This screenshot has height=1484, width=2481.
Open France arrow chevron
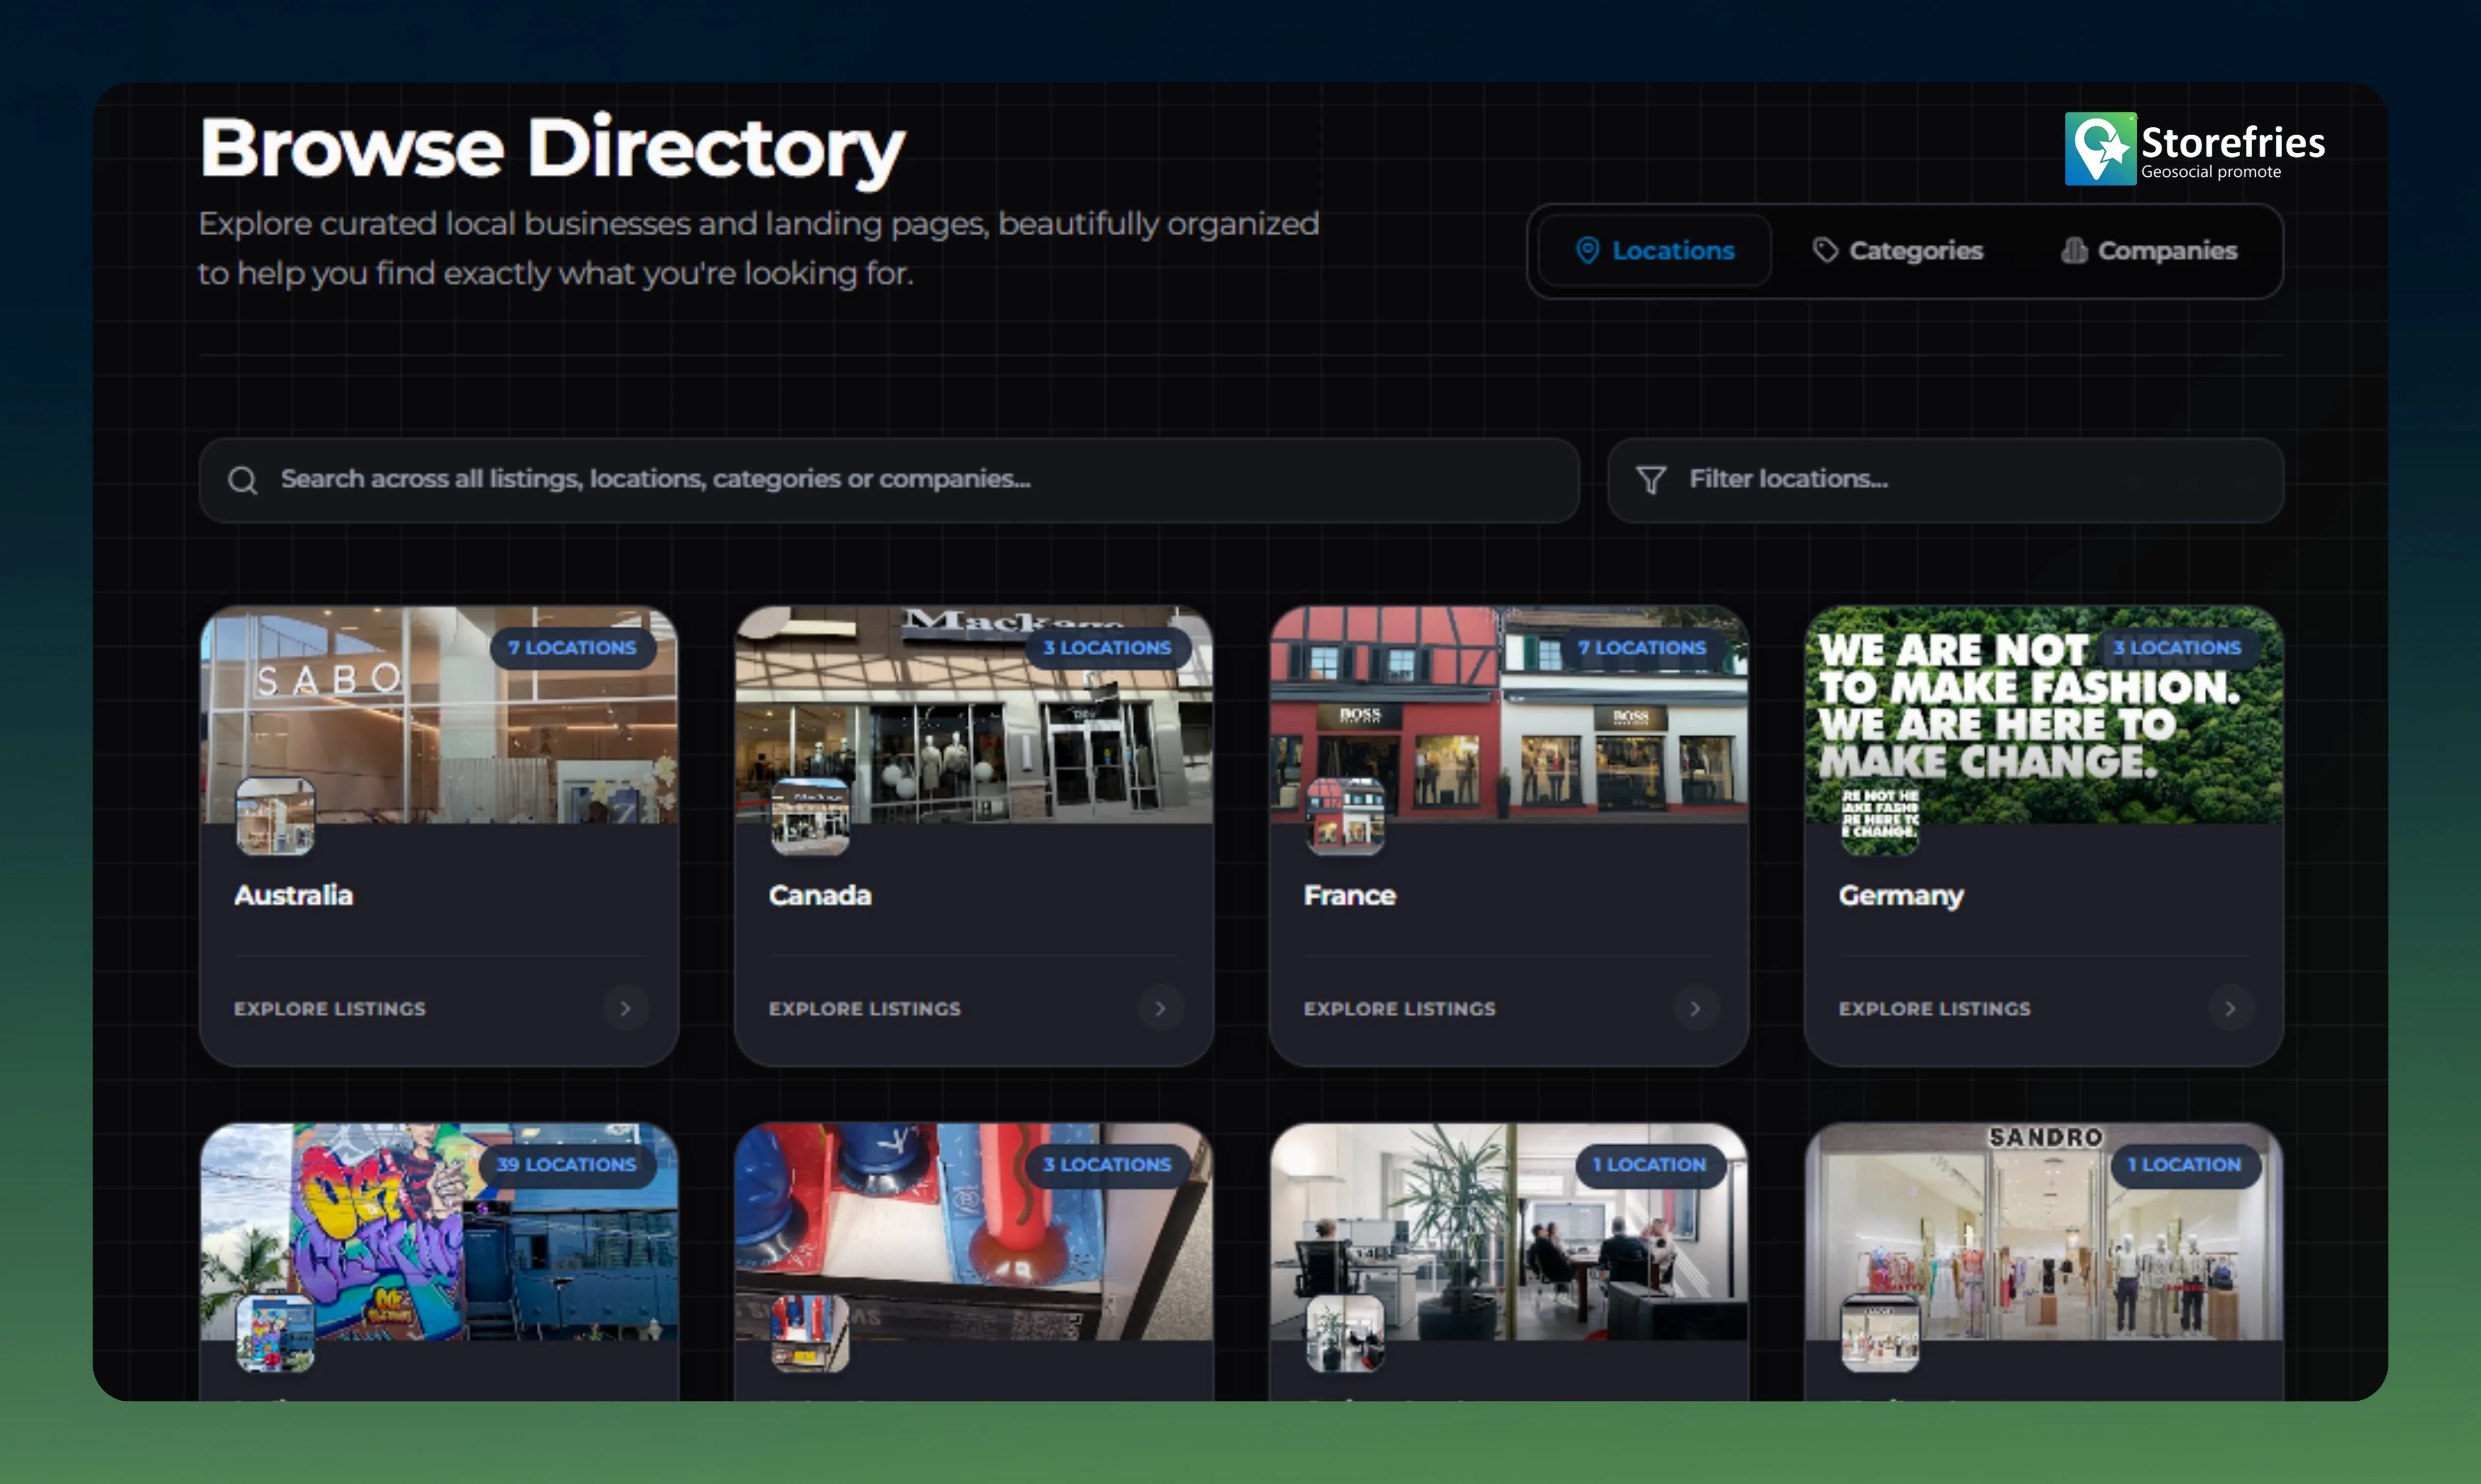coord(1695,1008)
